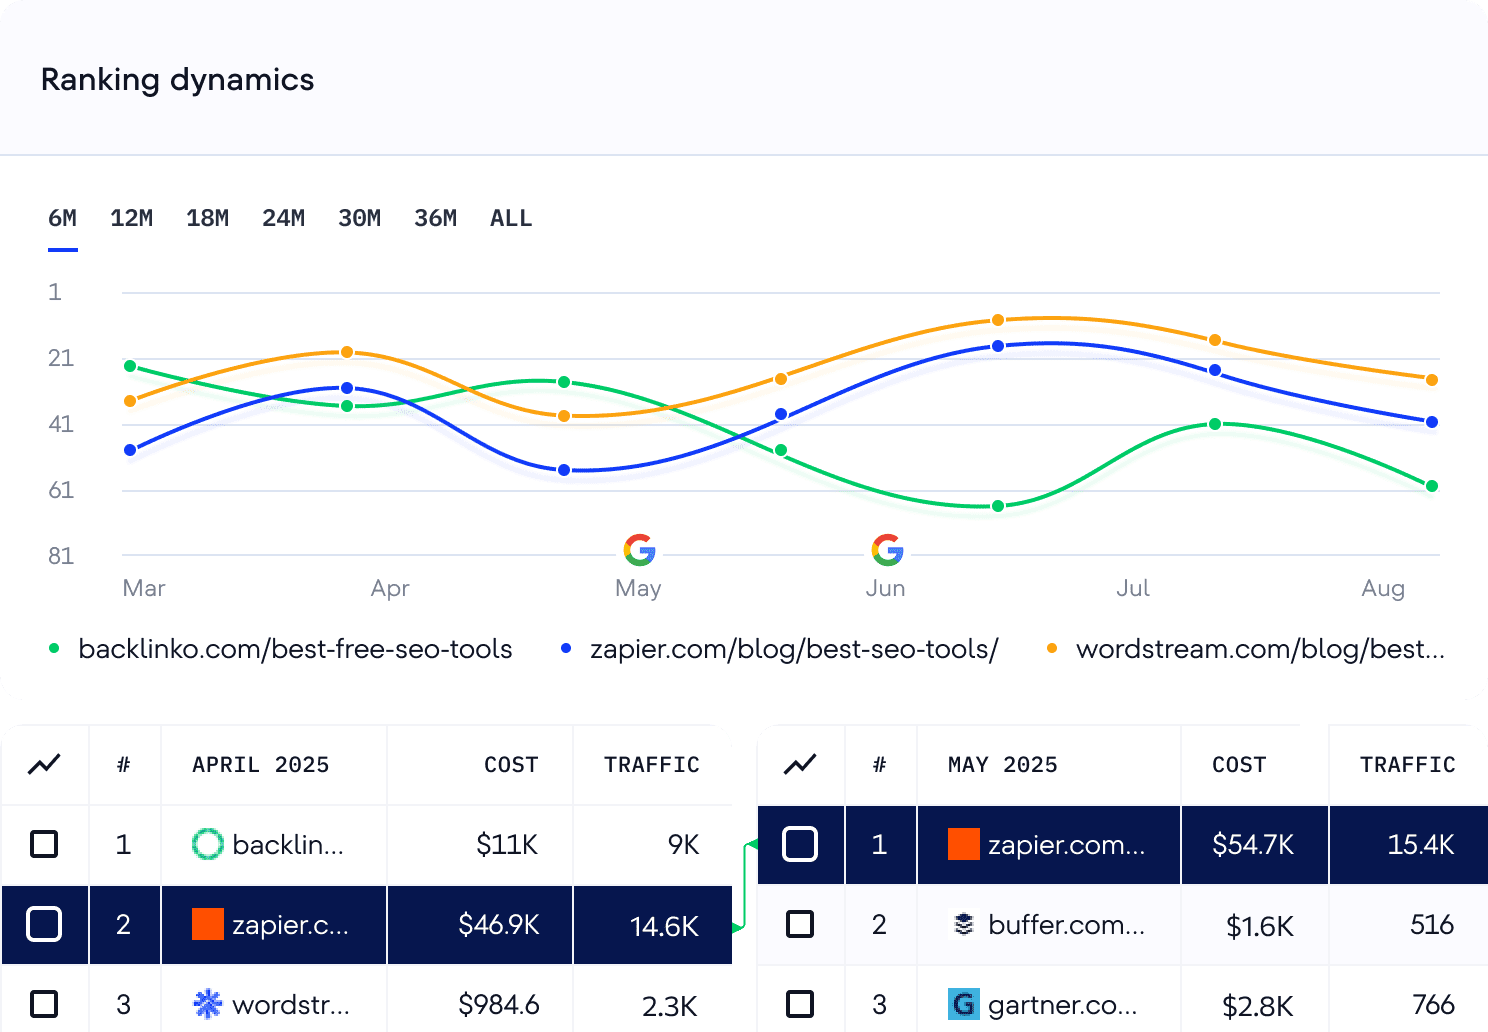The height and width of the screenshot is (1032, 1488).
Task: Open the gartner.co... link in May table
Action: pyautogui.click(x=1063, y=1005)
